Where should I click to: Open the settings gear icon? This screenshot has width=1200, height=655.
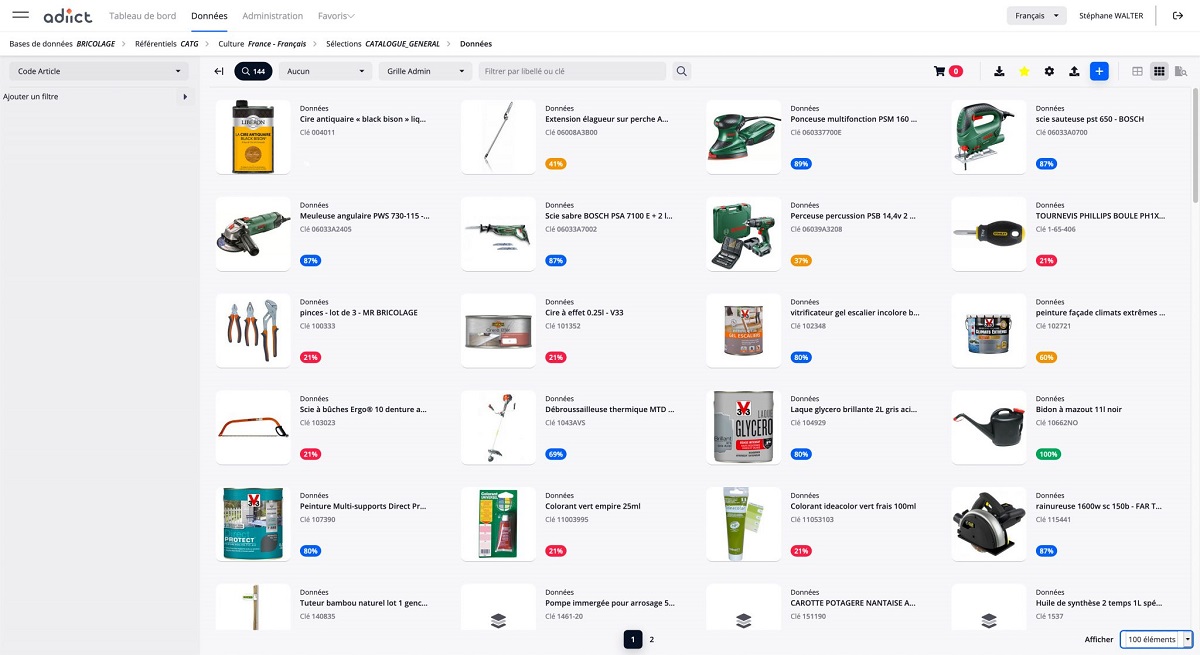tap(1049, 71)
